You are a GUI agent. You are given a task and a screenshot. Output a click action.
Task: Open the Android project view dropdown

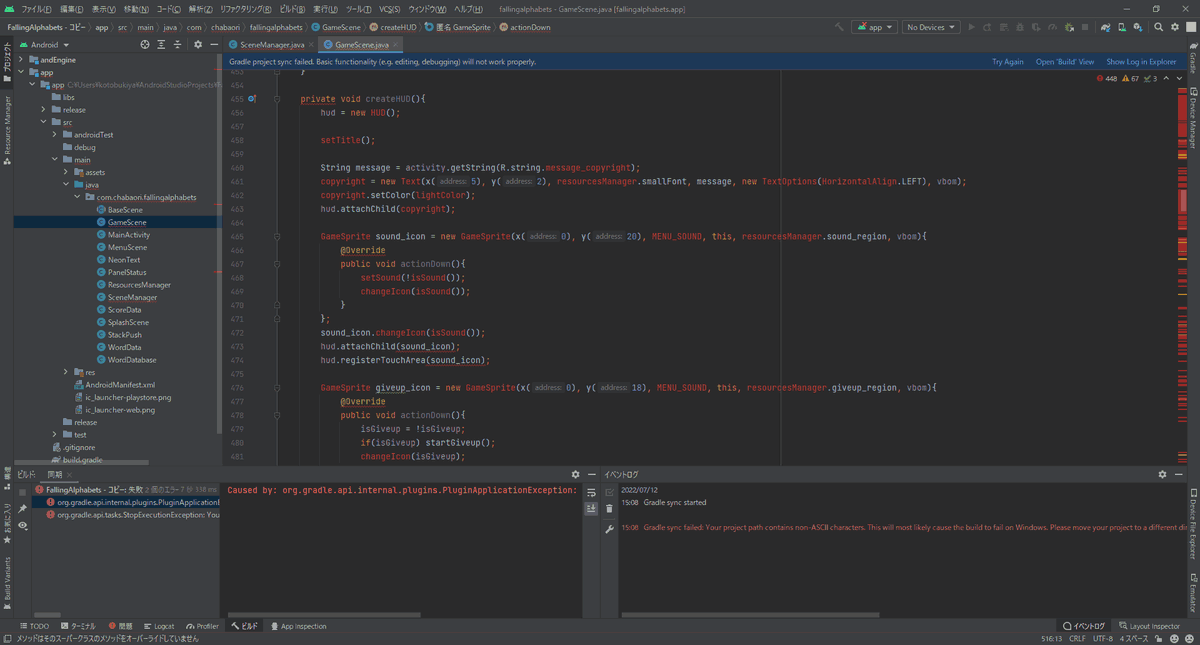(44, 44)
